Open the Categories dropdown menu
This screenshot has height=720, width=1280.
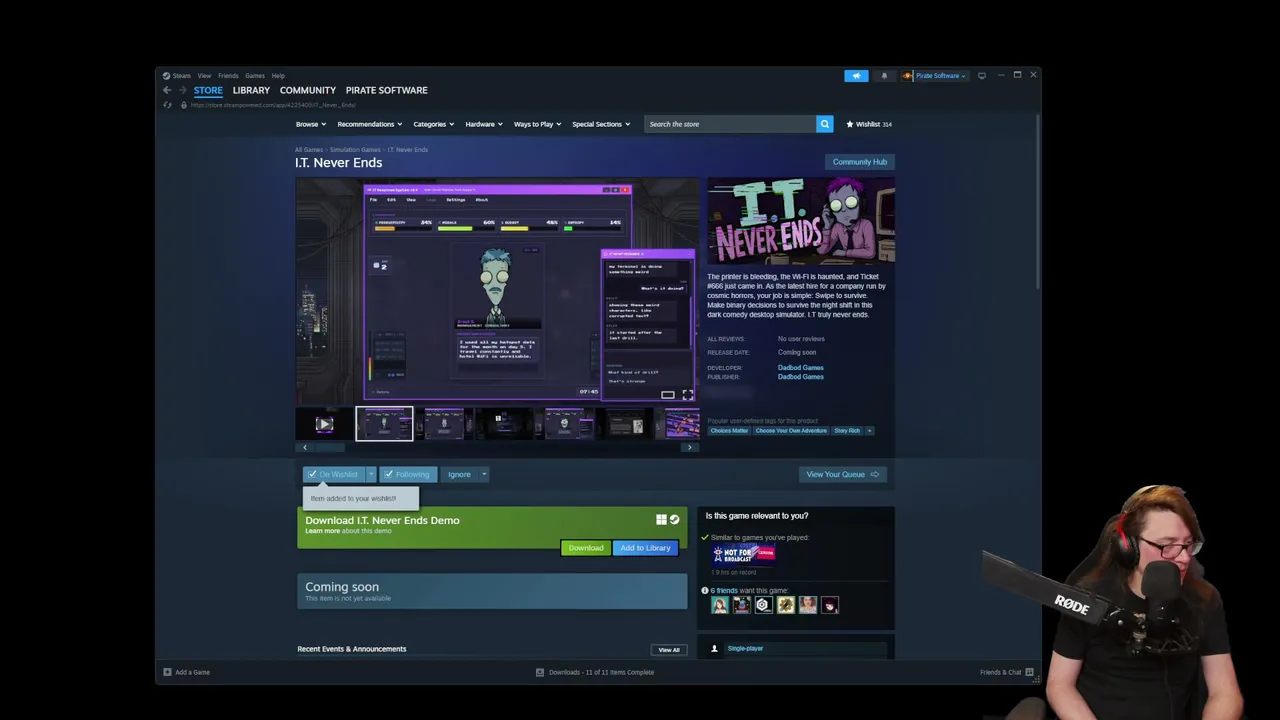434,124
